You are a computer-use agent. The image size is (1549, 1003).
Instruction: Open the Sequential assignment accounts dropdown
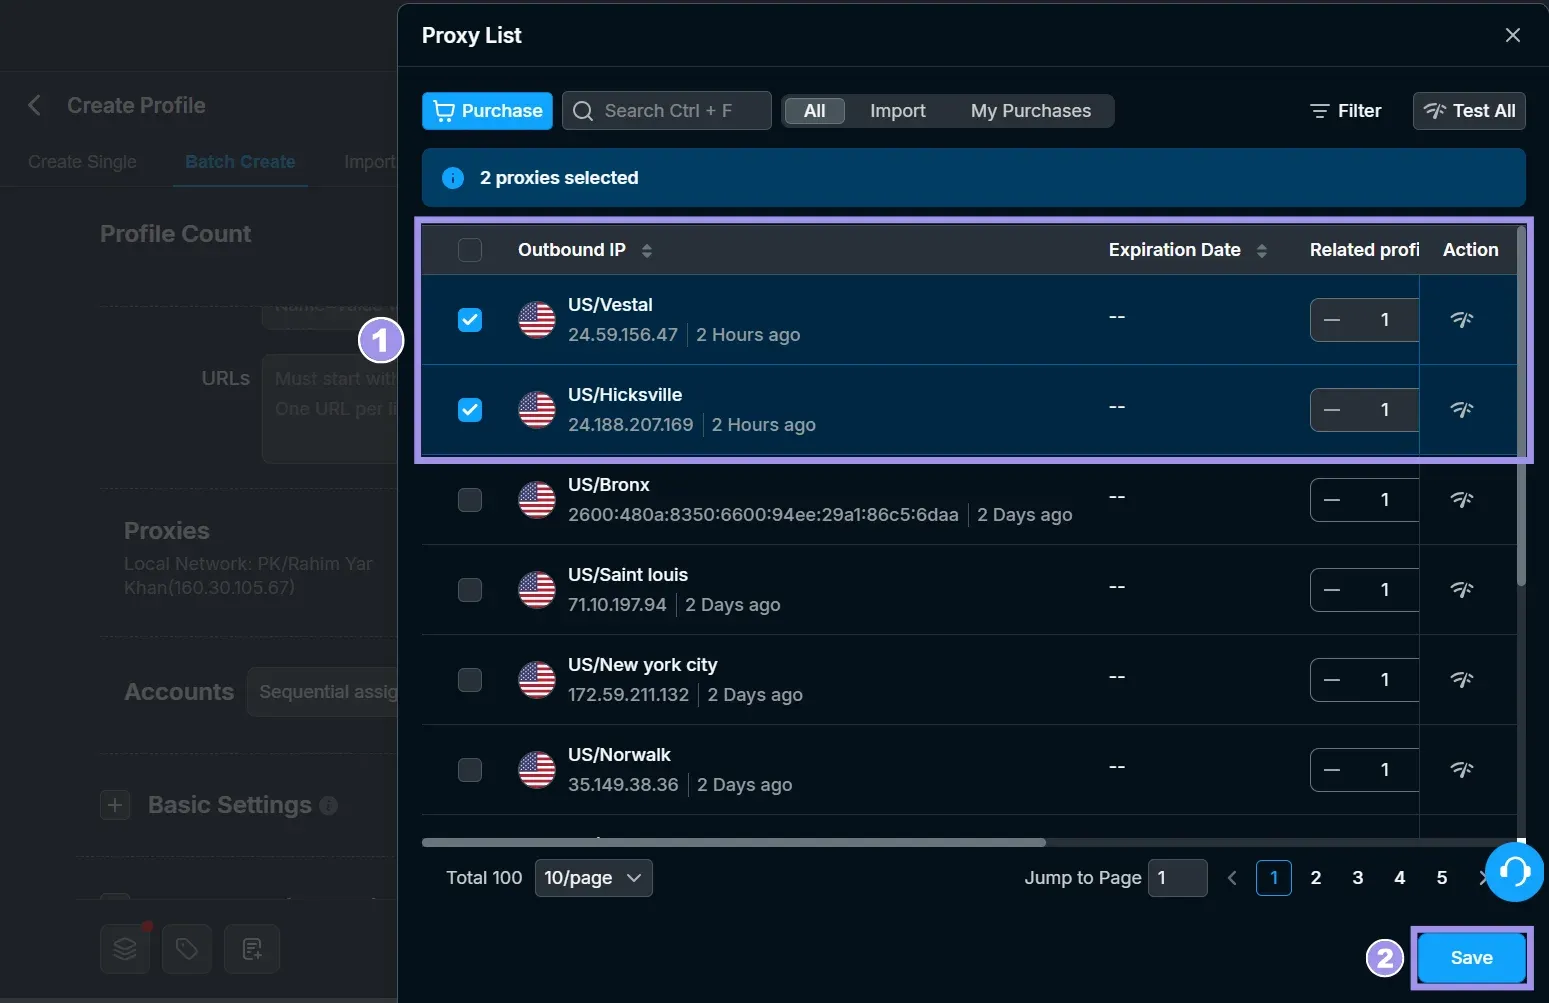pos(322,692)
